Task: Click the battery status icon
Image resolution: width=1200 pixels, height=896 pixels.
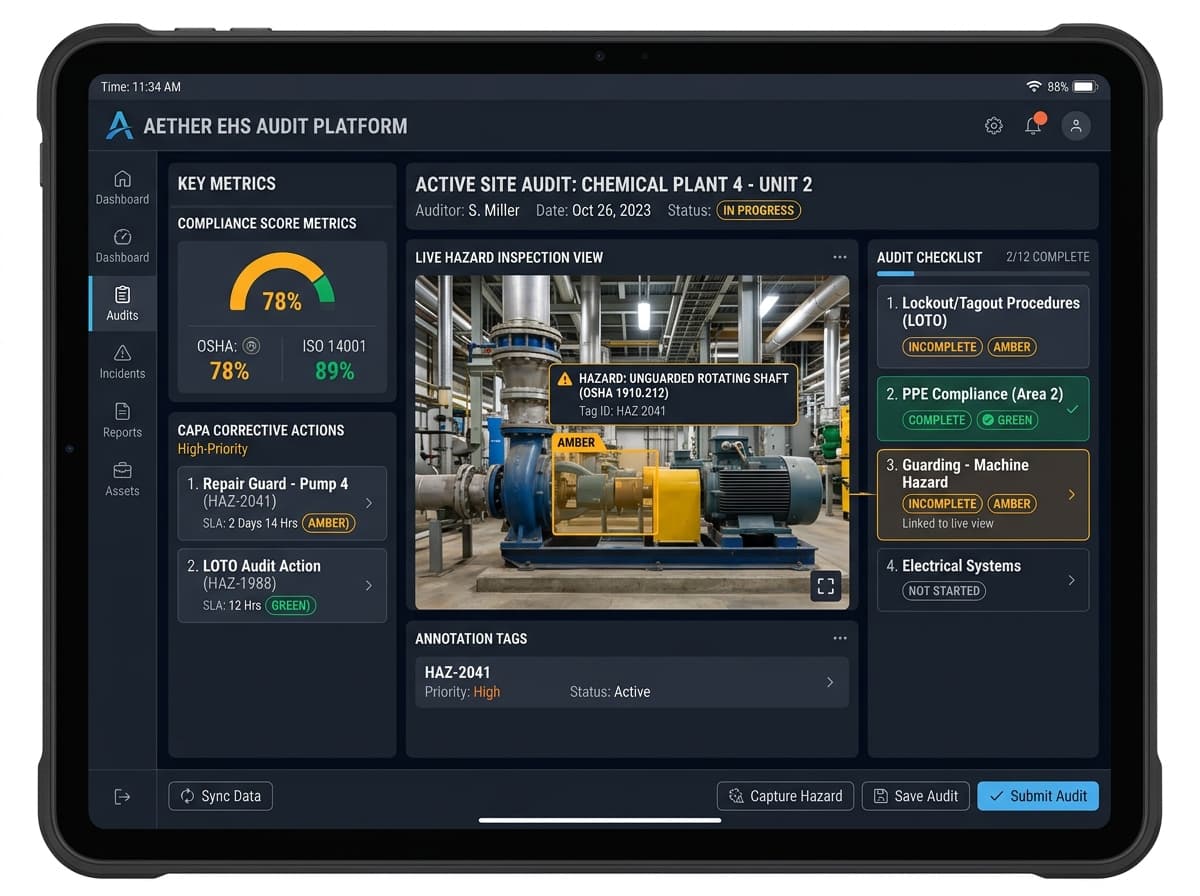Action: [1086, 87]
